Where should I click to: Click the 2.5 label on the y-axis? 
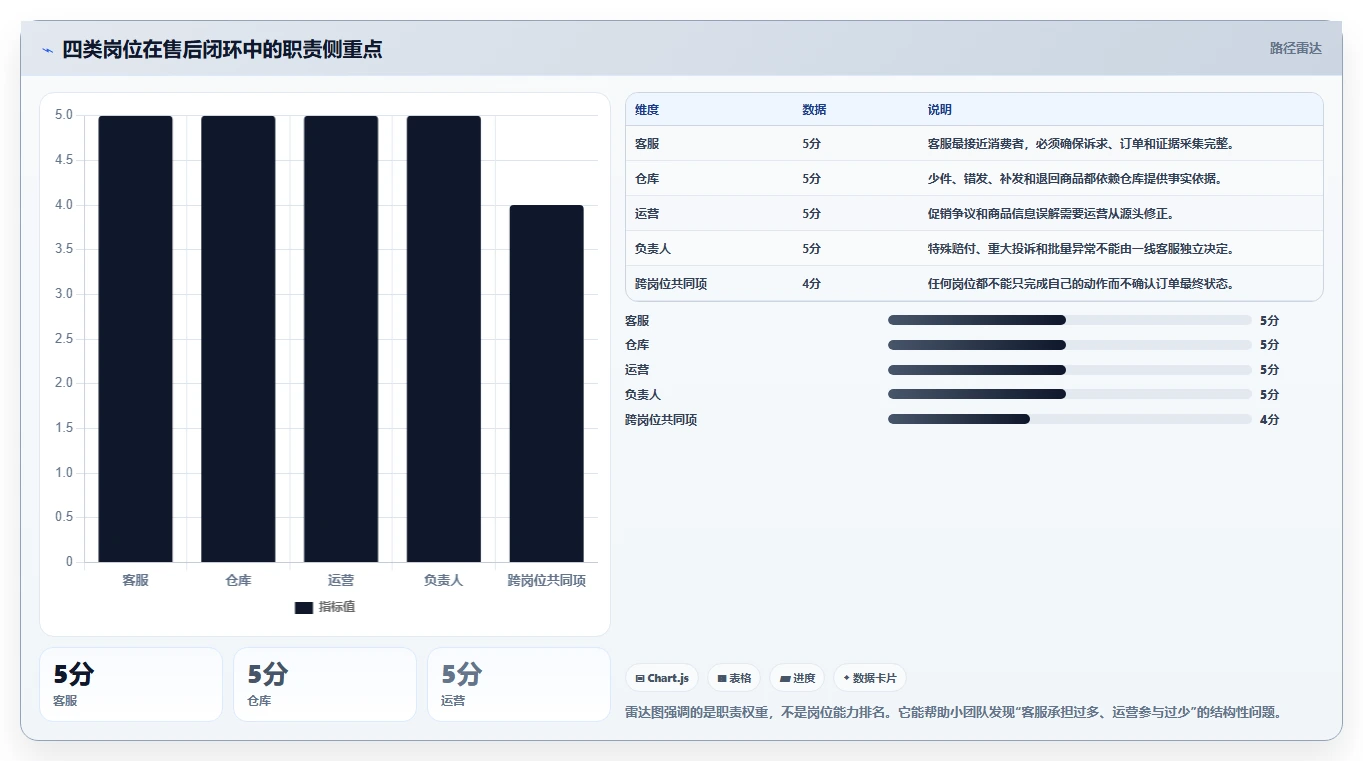(x=64, y=339)
